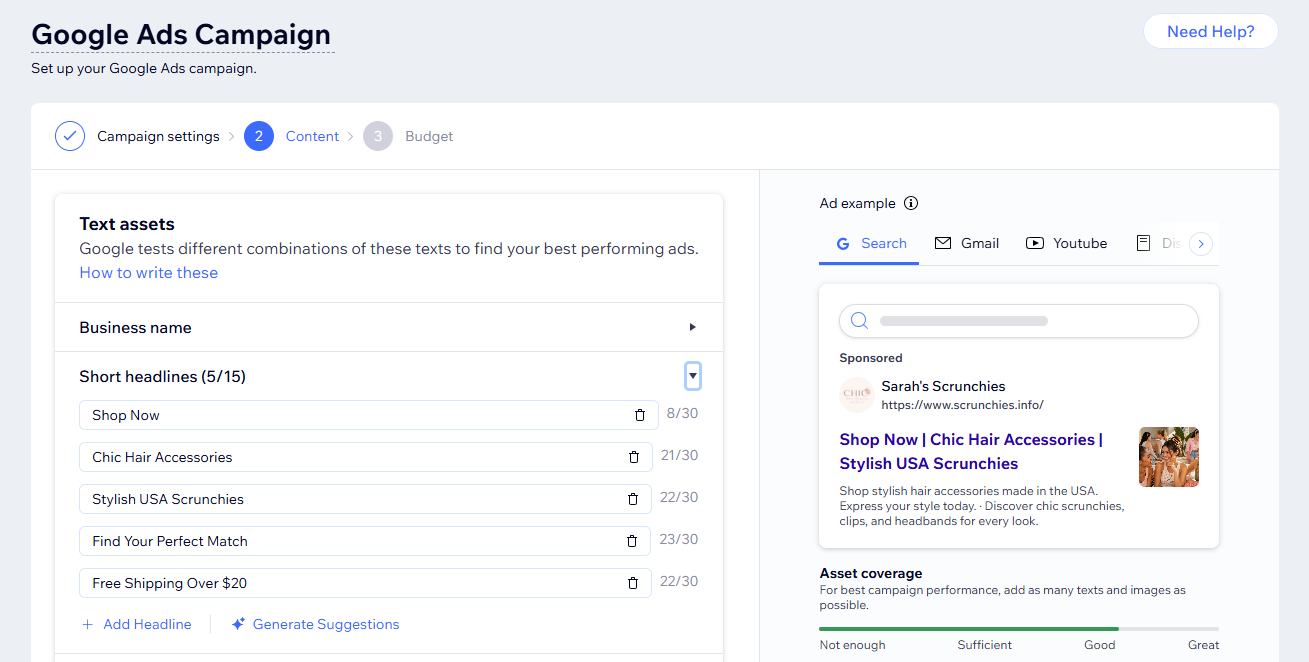
Task: Delete the 'Chic Hair Accessories' headline
Action: (633, 457)
